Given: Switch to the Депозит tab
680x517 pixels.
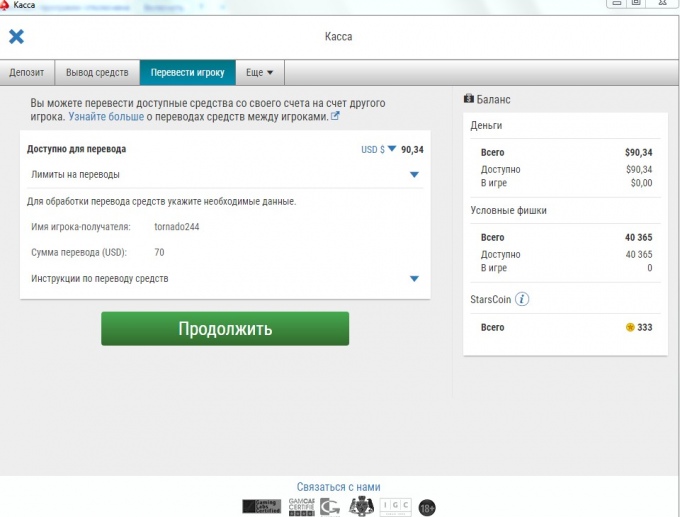Looking at the screenshot, I should pyautogui.click(x=27, y=72).
